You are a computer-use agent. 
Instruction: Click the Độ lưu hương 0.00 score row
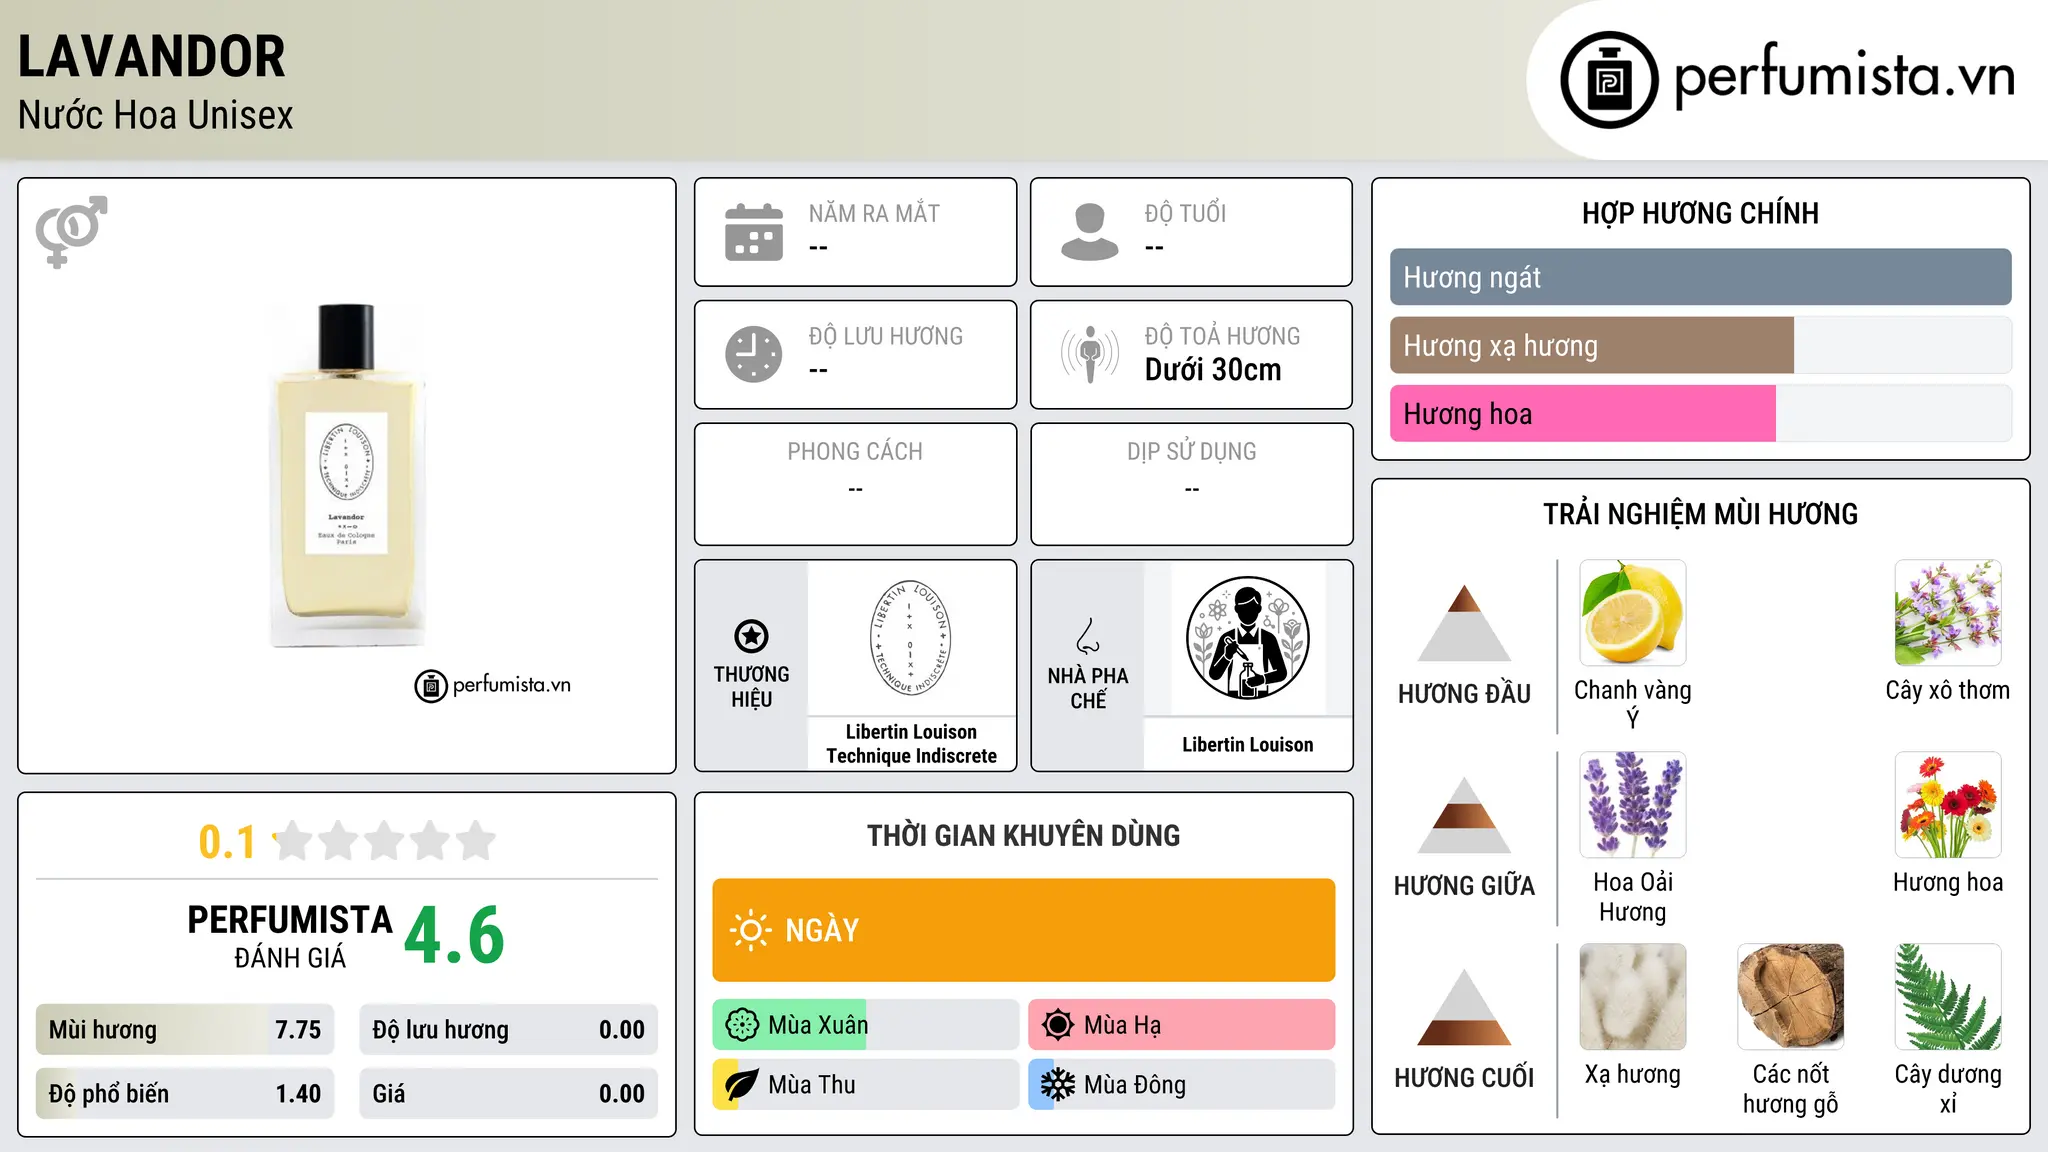click(508, 1030)
